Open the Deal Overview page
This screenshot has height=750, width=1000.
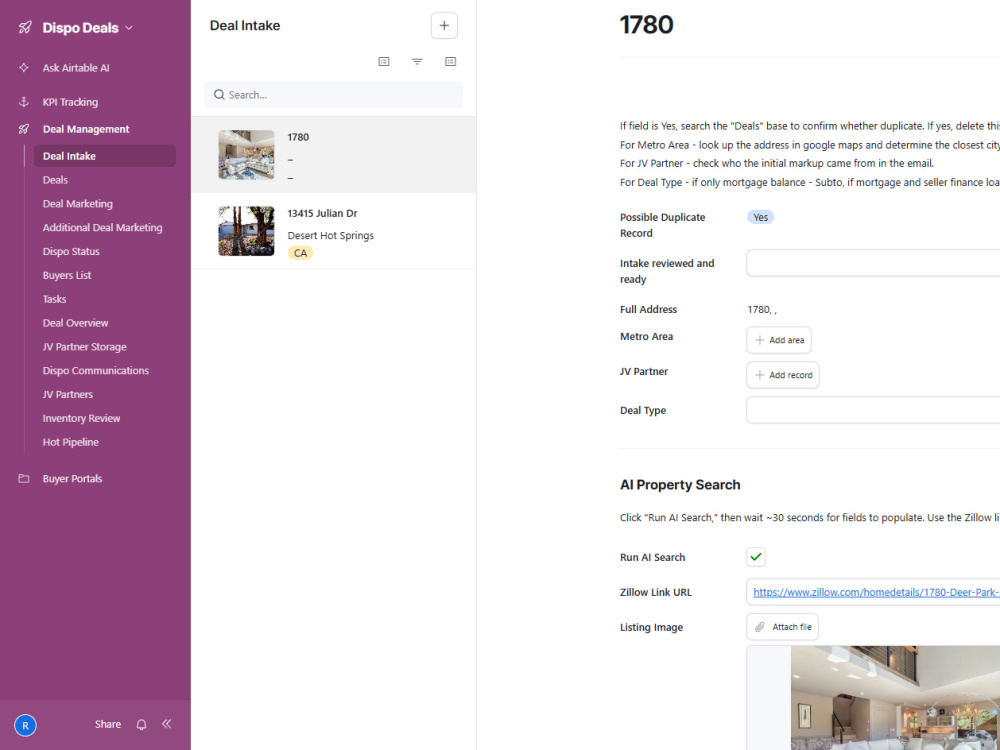click(75, 323)
